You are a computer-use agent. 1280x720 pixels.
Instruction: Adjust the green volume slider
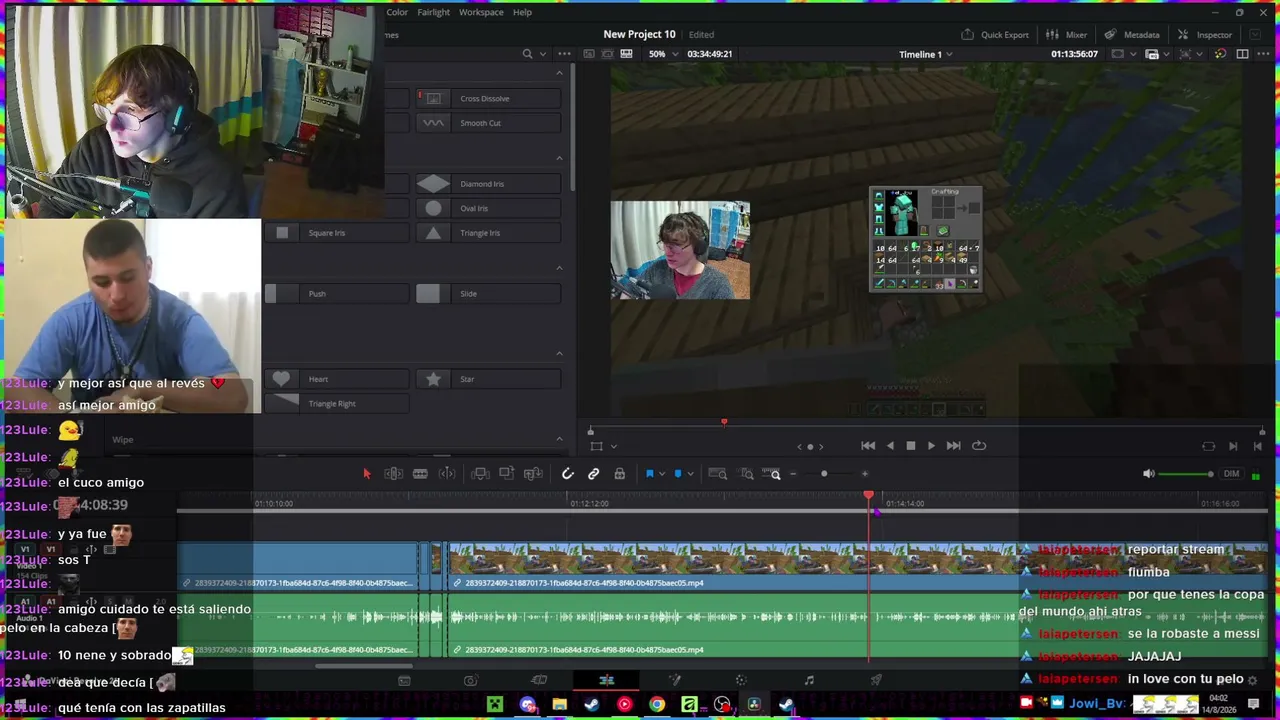point(1186,474)
